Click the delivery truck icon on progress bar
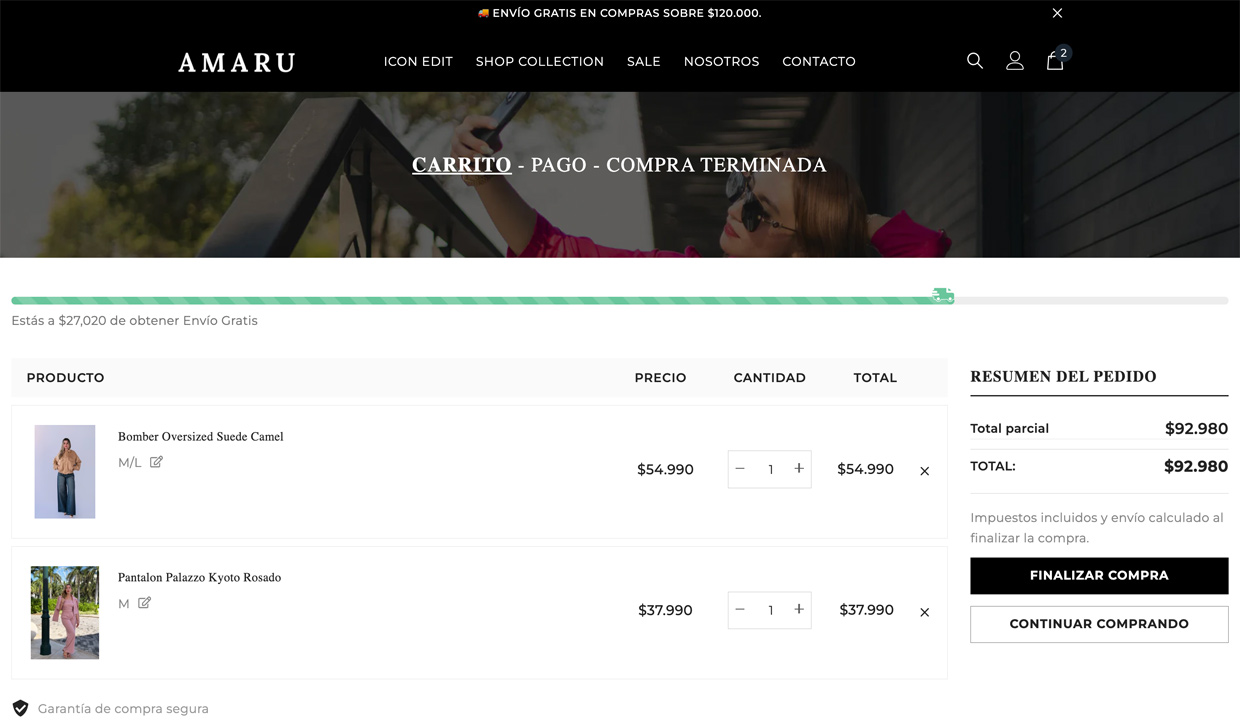Screen dimensions: 1240x720 pos(943,295)
